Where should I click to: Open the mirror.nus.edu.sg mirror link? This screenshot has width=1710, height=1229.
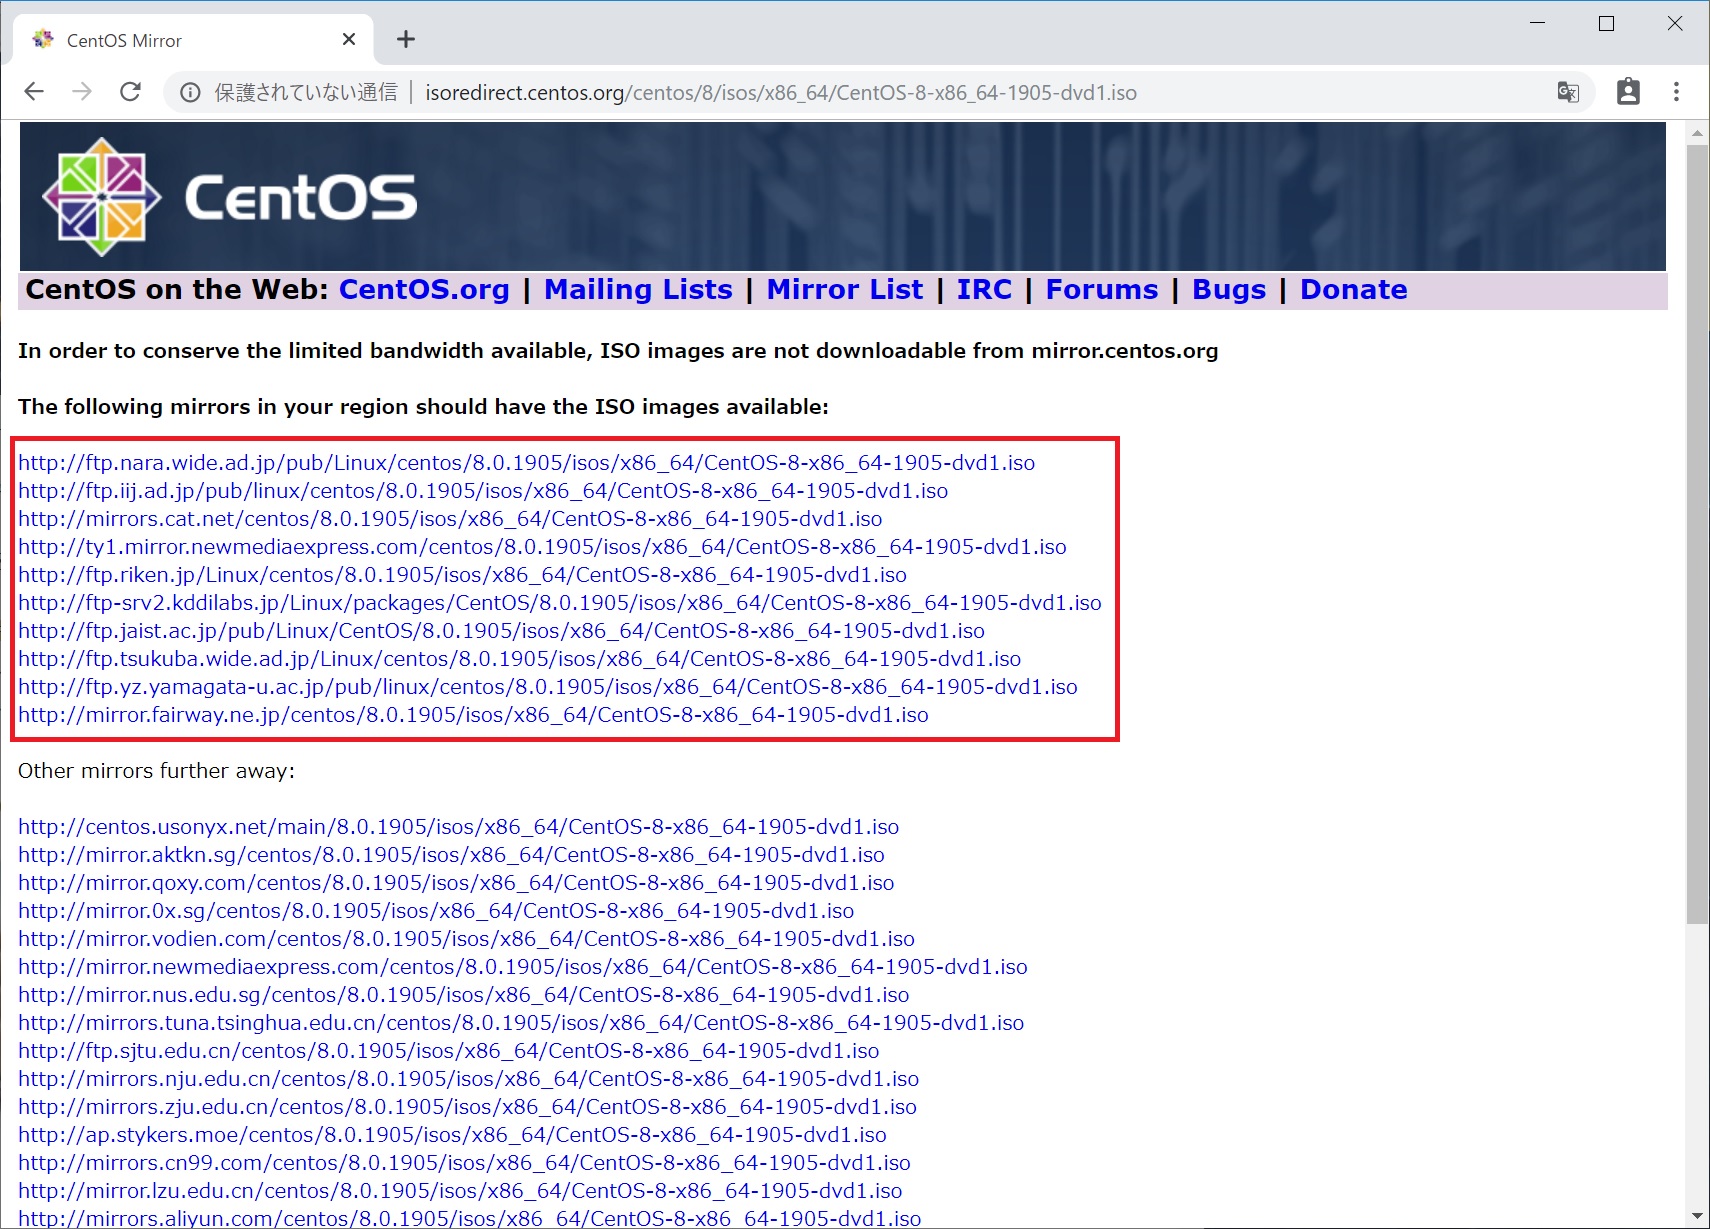[x=463, y=995]
